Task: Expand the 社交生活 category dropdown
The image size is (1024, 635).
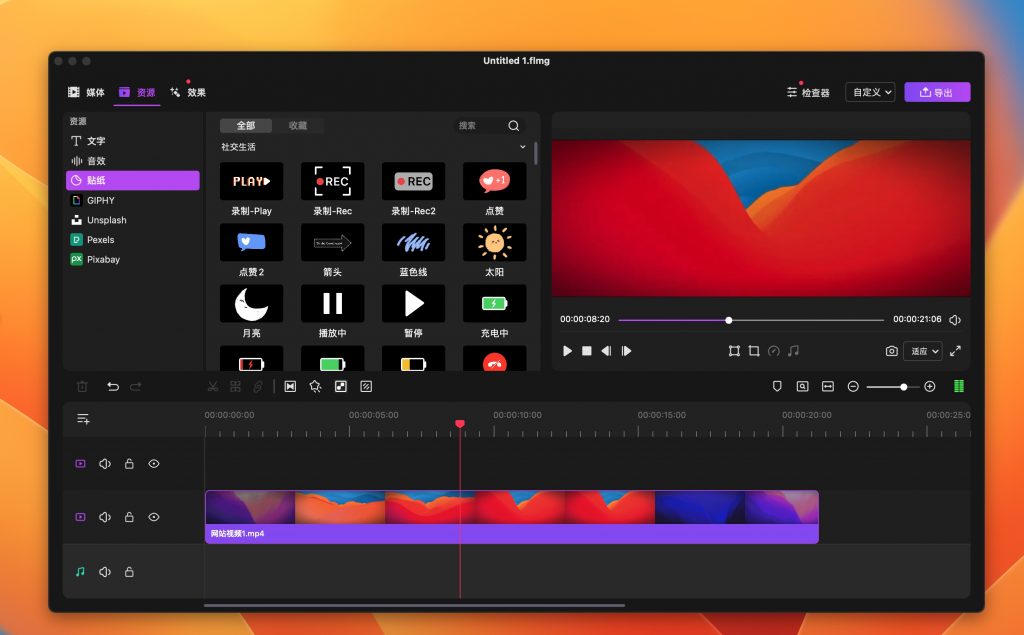Action: coord(522,146)
